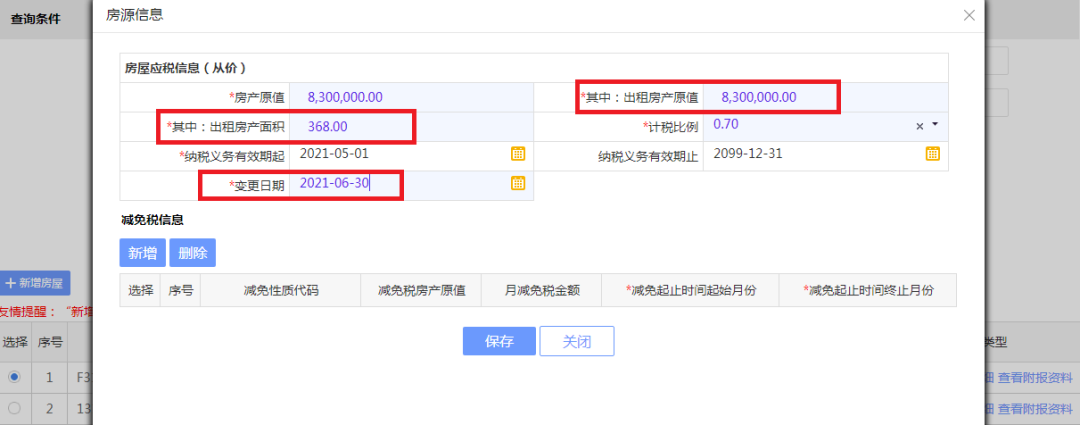Edit the 其中：出租房产原值 field
The image size is (1080, 425).
825,97
